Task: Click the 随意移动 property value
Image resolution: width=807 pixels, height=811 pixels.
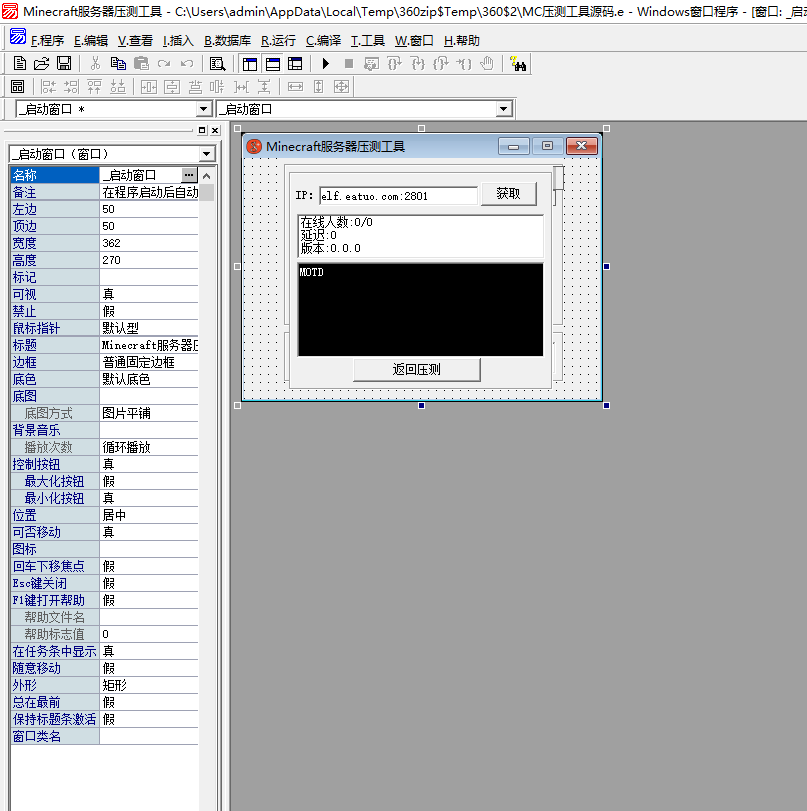Action: point(149,668)
